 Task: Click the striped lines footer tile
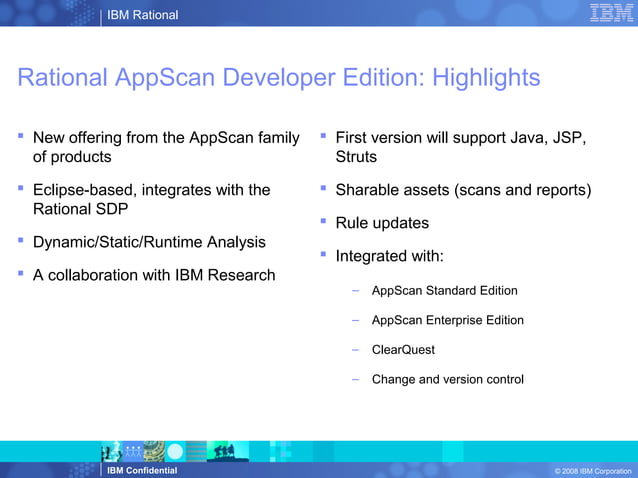[x=196, y=451]
